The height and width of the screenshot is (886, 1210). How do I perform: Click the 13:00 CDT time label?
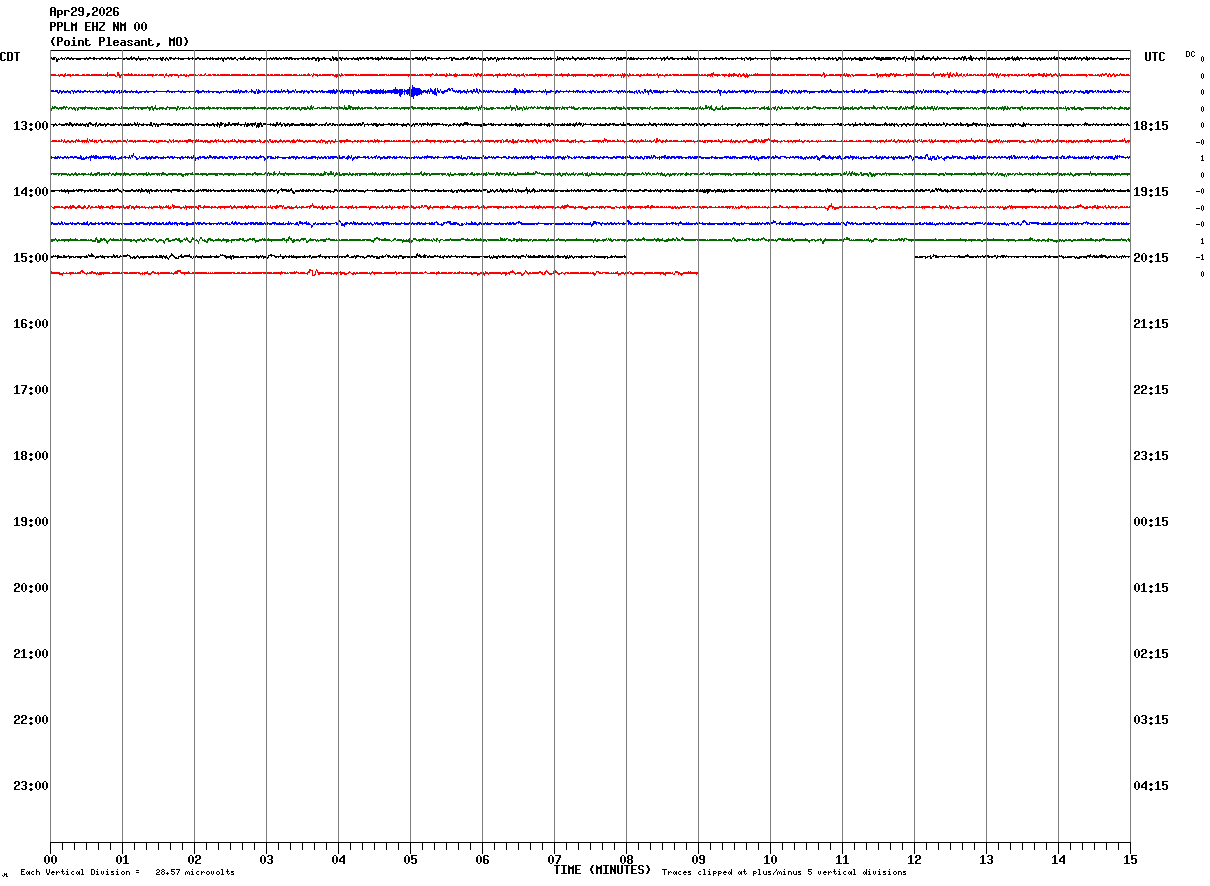pyautogui.click(x=31, y=125)
